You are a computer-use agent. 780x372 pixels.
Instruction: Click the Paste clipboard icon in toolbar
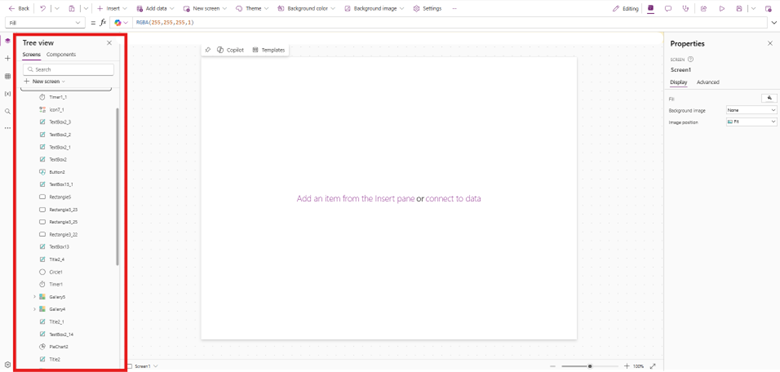72,8
